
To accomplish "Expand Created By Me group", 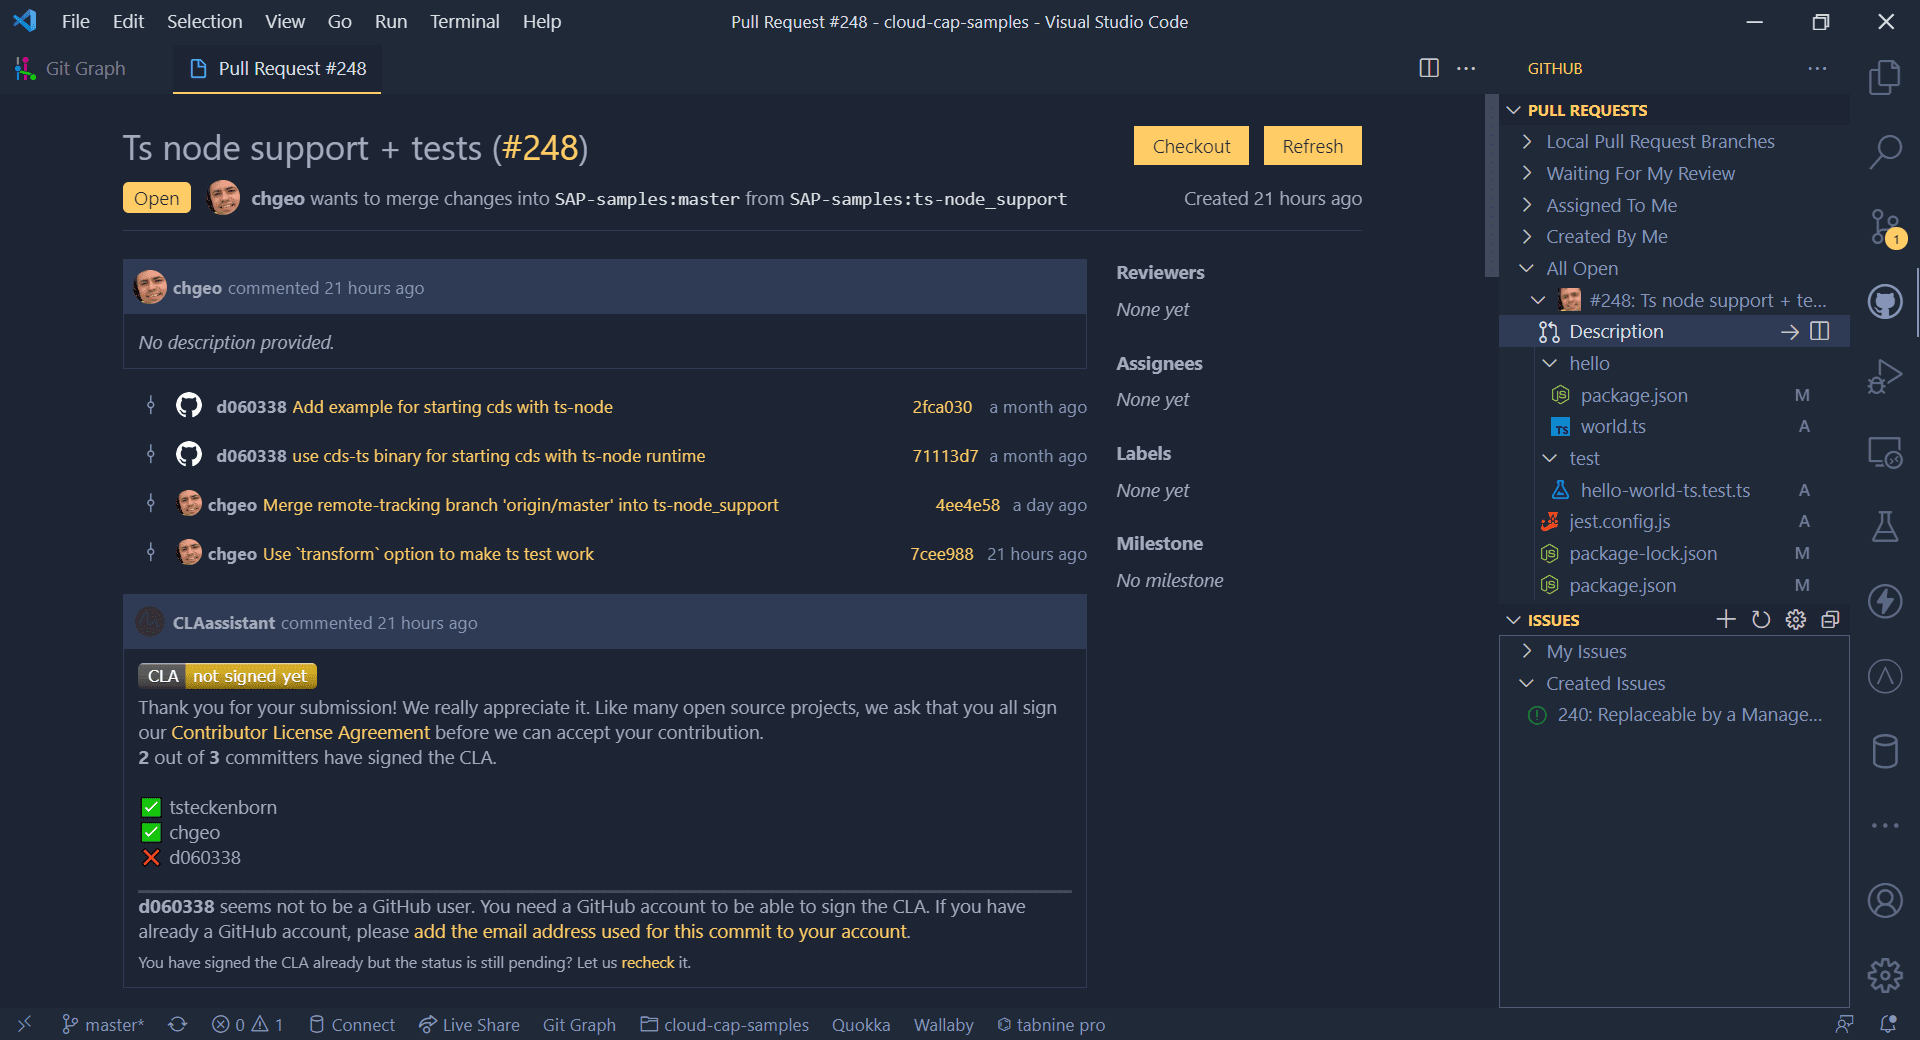I will (x=1527, y=237).
